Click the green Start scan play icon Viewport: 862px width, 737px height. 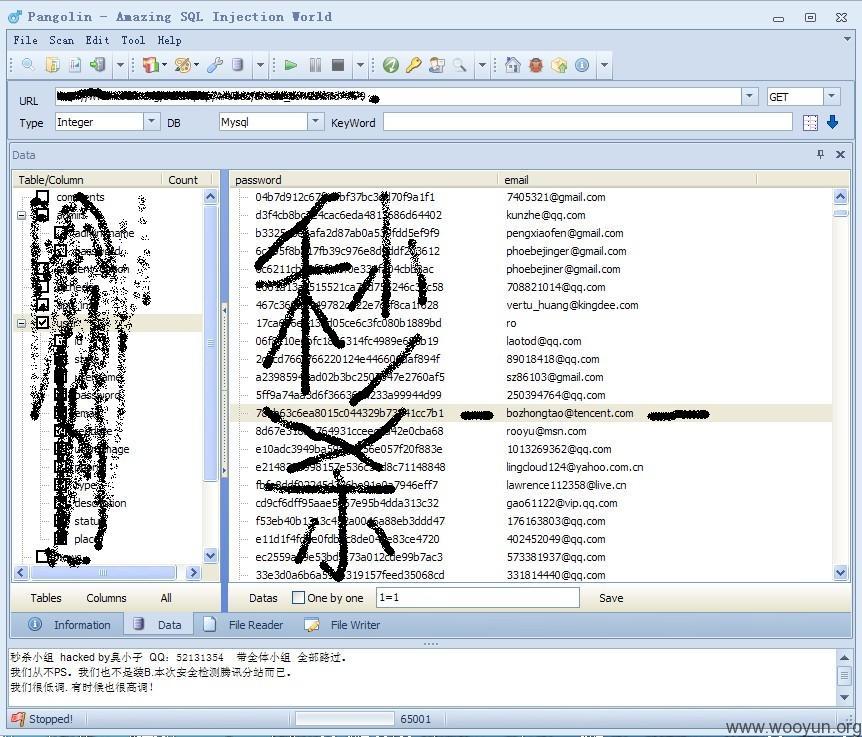click(290, 65)
